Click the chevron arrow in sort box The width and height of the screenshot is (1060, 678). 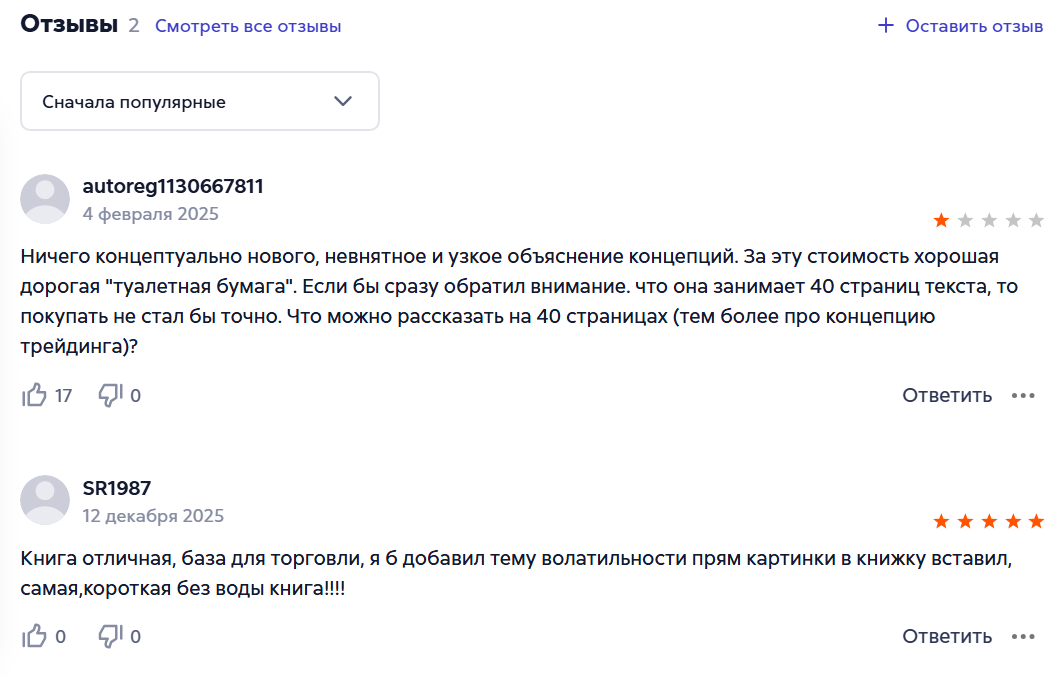343,101
